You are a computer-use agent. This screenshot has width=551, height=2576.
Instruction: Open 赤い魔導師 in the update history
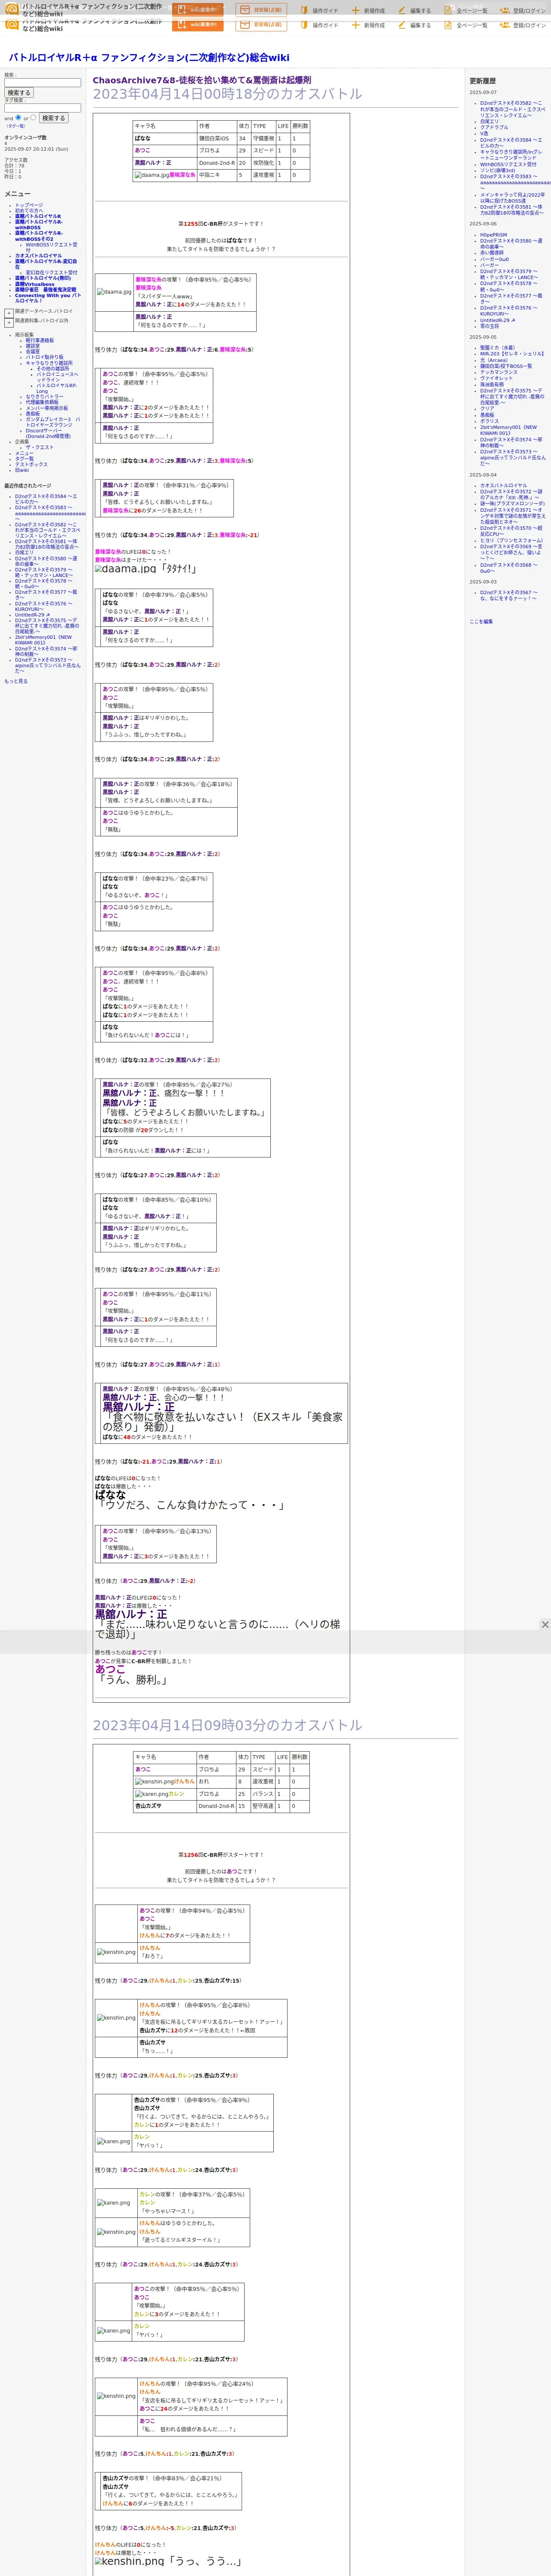point(492,253)
